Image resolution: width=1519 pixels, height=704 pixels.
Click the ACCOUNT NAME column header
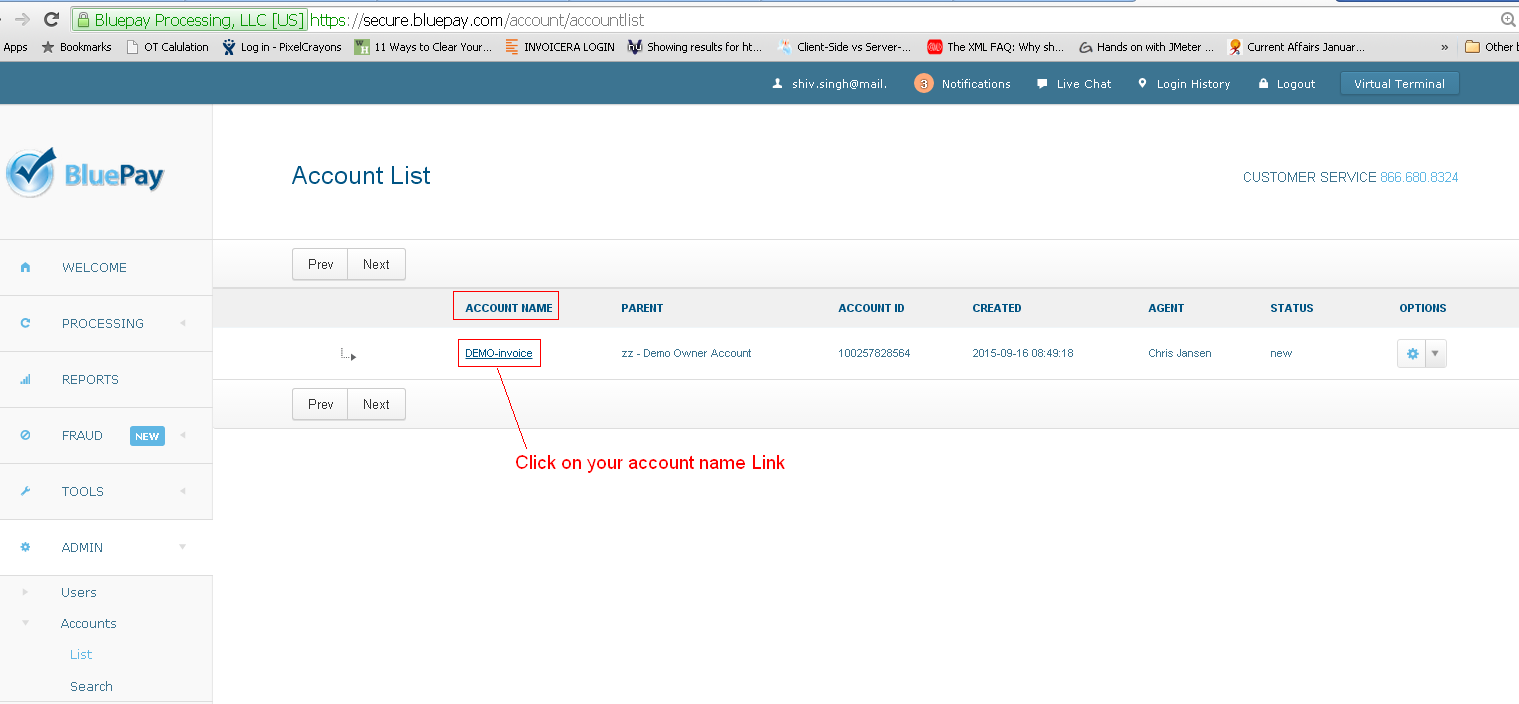click(x=509, y=308)
